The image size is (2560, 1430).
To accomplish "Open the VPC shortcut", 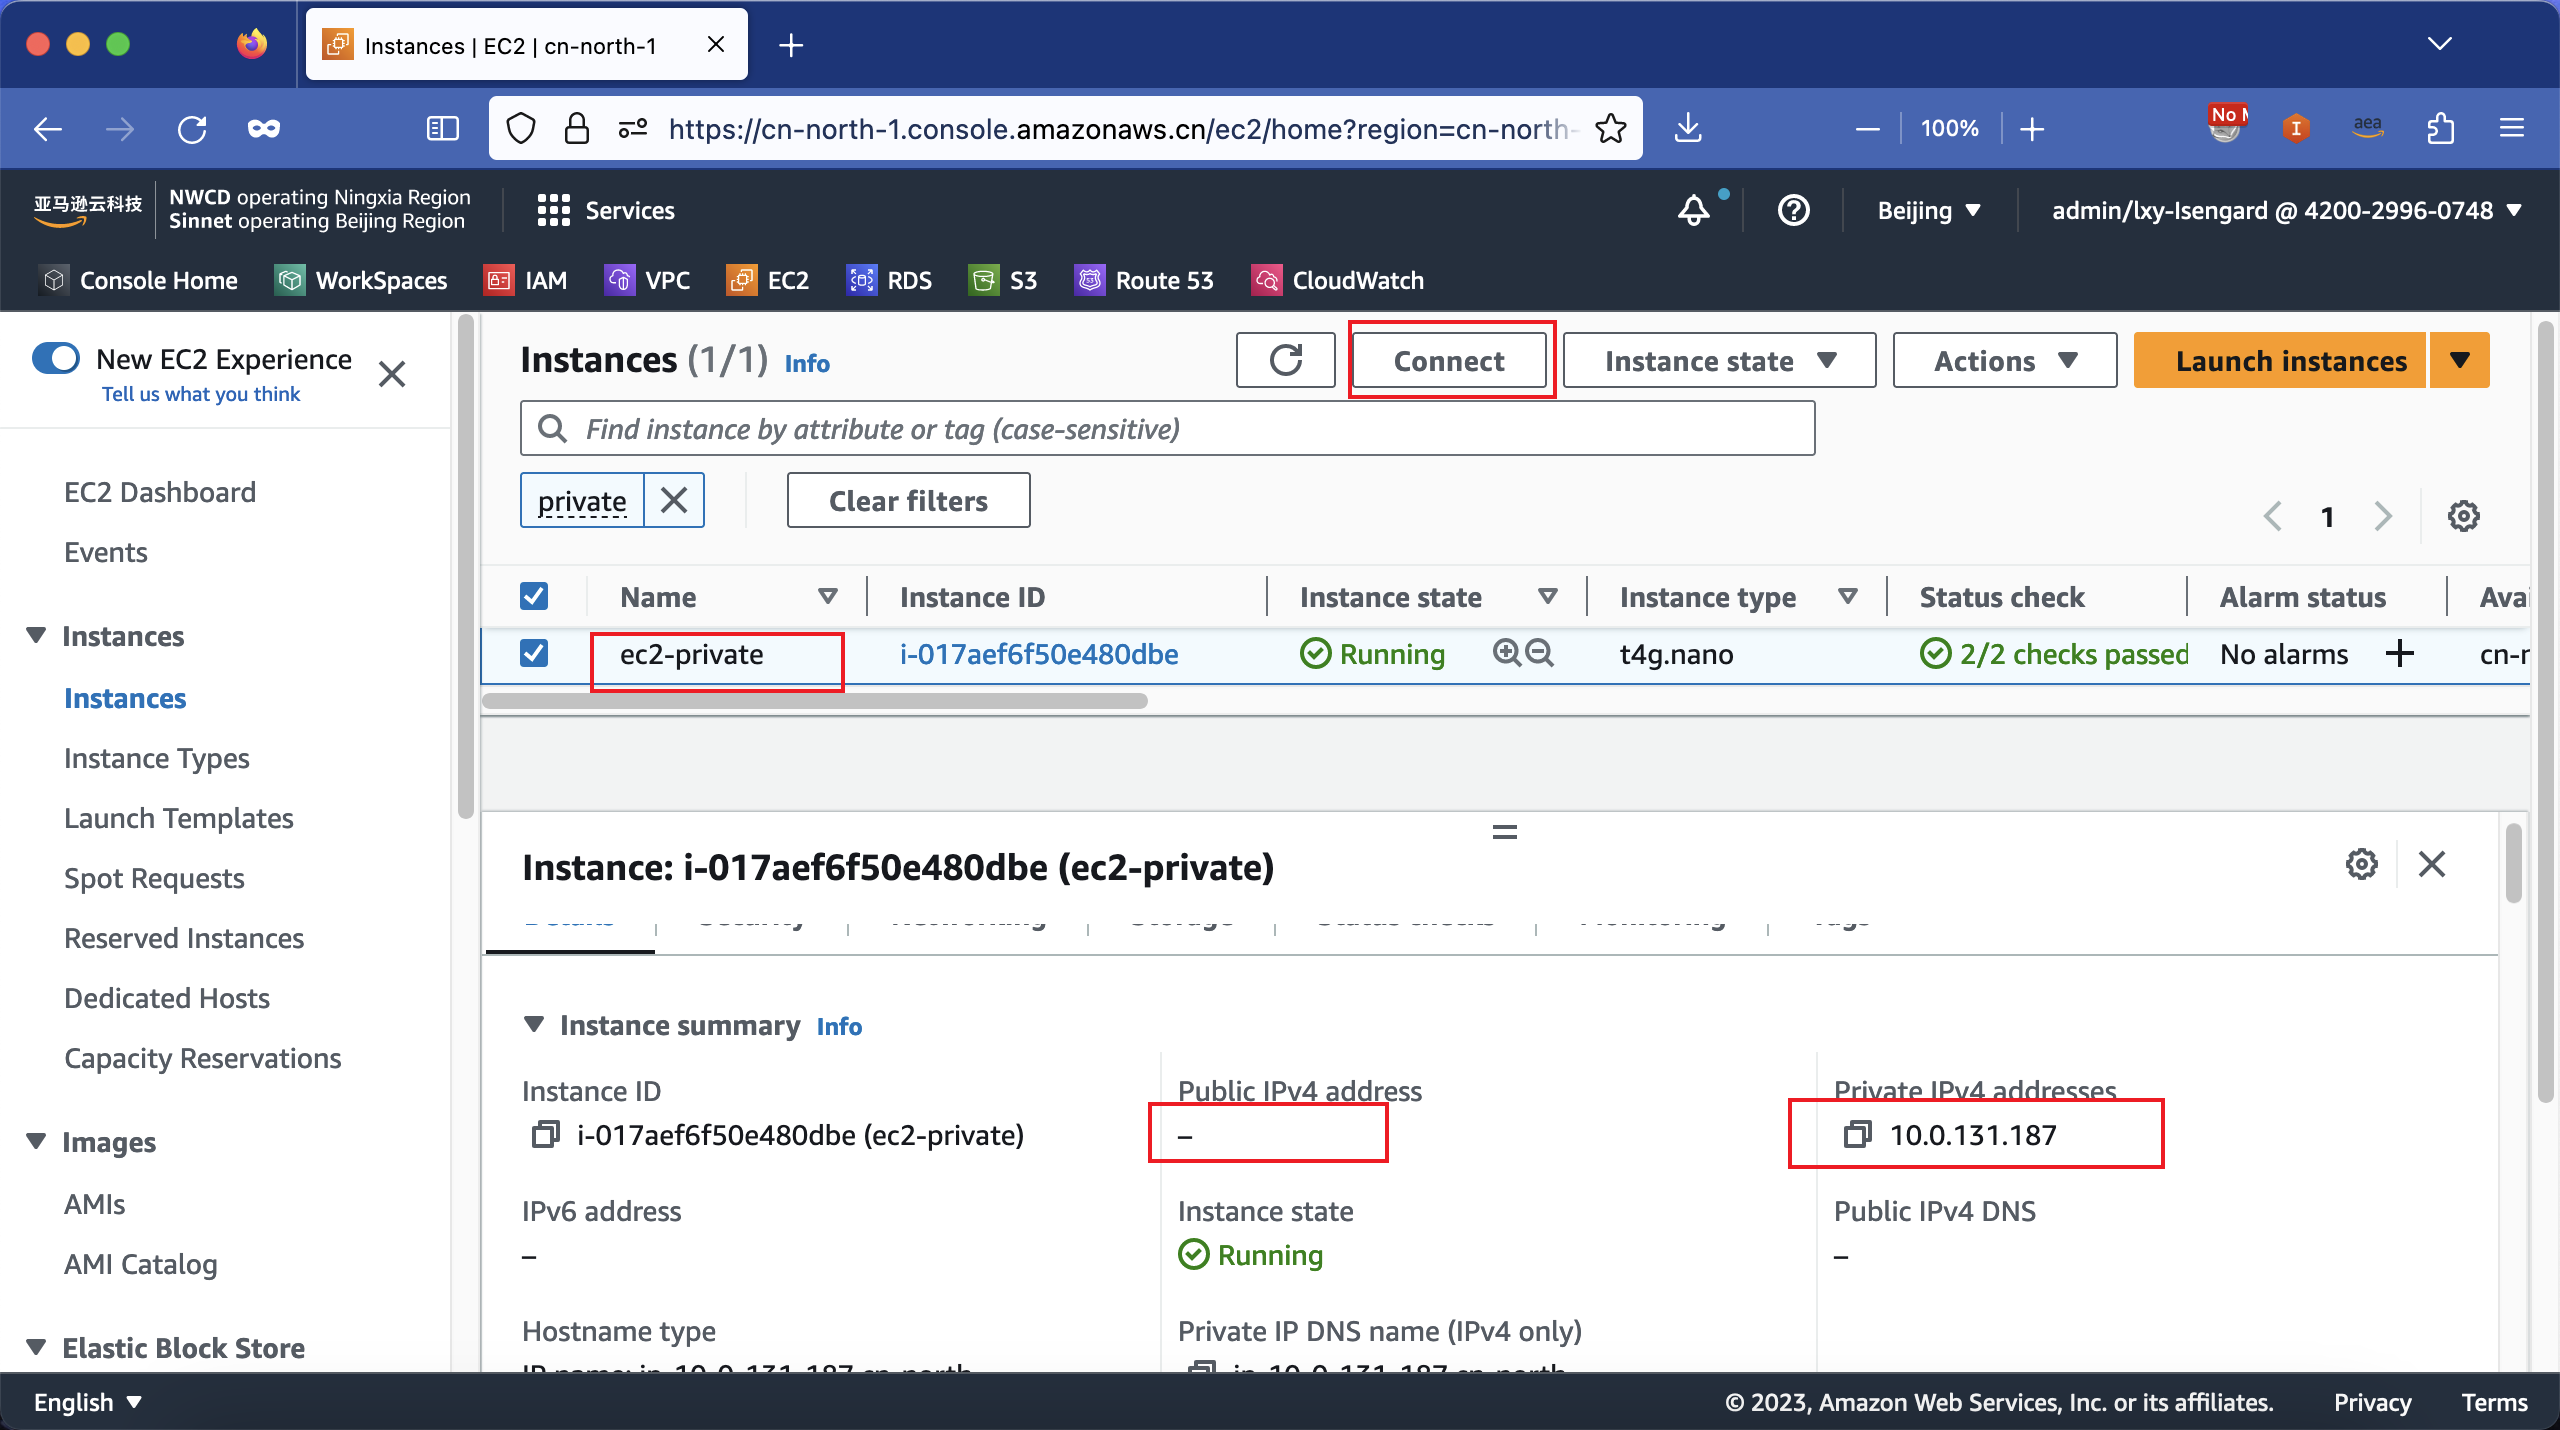I will click(648, 280).
